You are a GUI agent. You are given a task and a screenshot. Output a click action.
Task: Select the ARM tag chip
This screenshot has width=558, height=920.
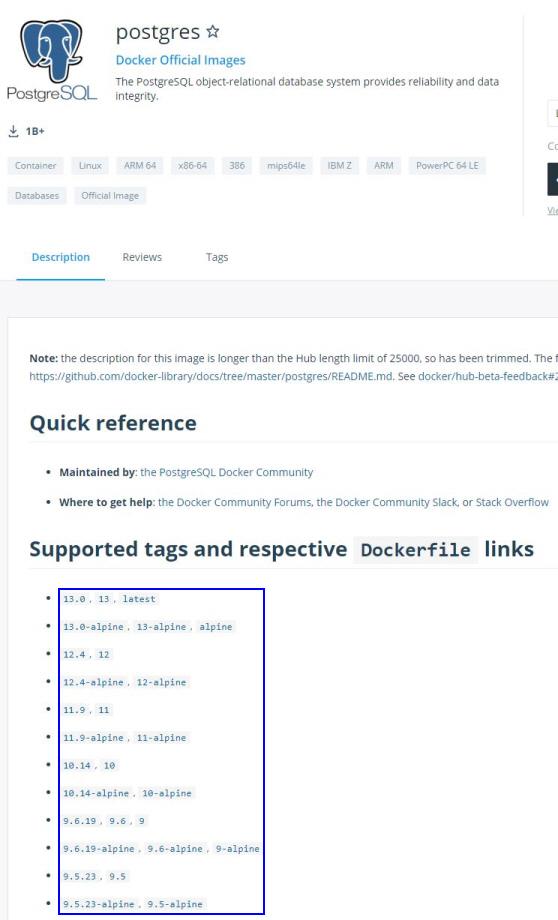[384, 165]
